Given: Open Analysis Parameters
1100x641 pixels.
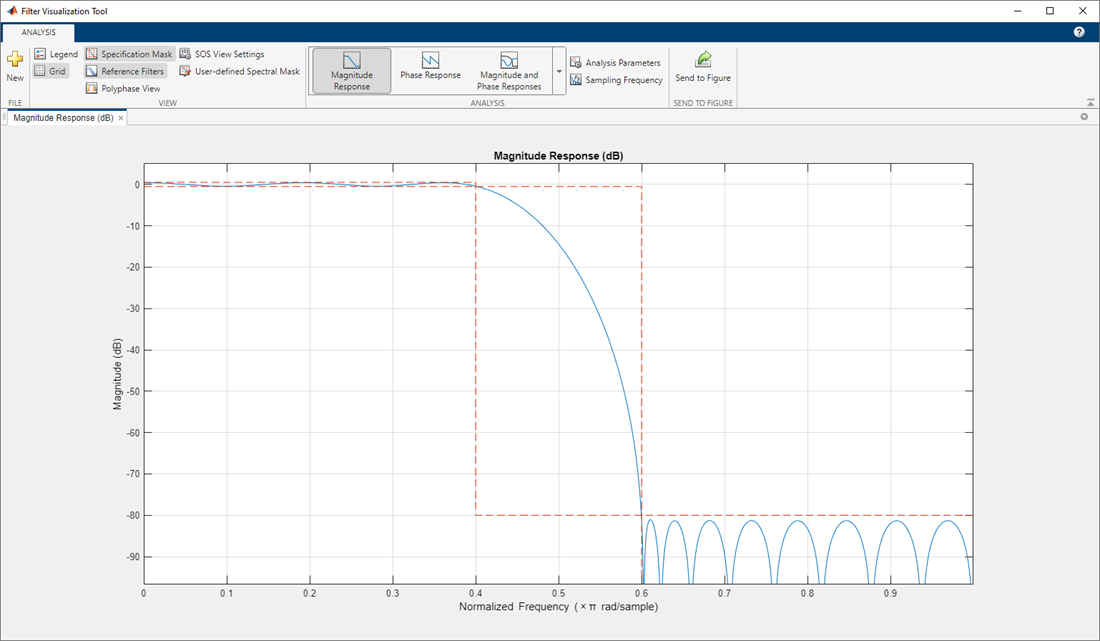Looking at the screenshot, I should [x=615, y=62].
